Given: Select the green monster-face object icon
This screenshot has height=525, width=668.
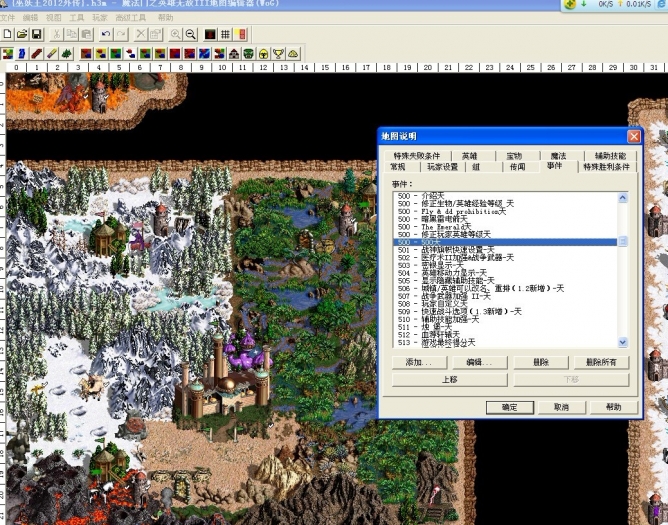Looking at the screenshot, I should [x=249, y=54].
